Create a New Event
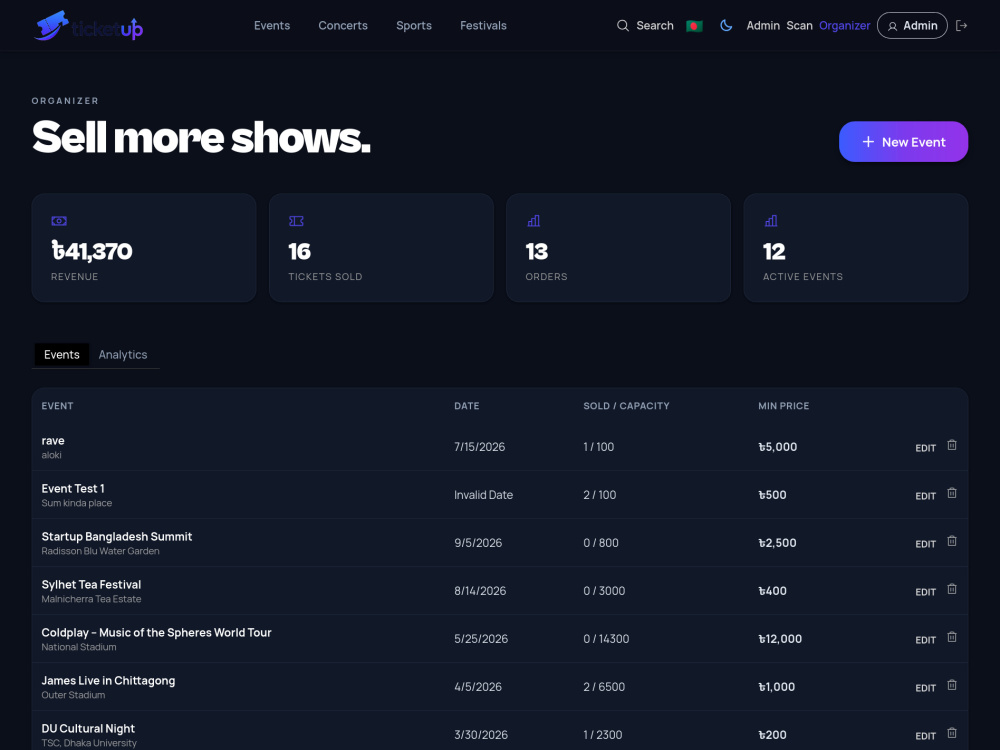 coord(903,142)
